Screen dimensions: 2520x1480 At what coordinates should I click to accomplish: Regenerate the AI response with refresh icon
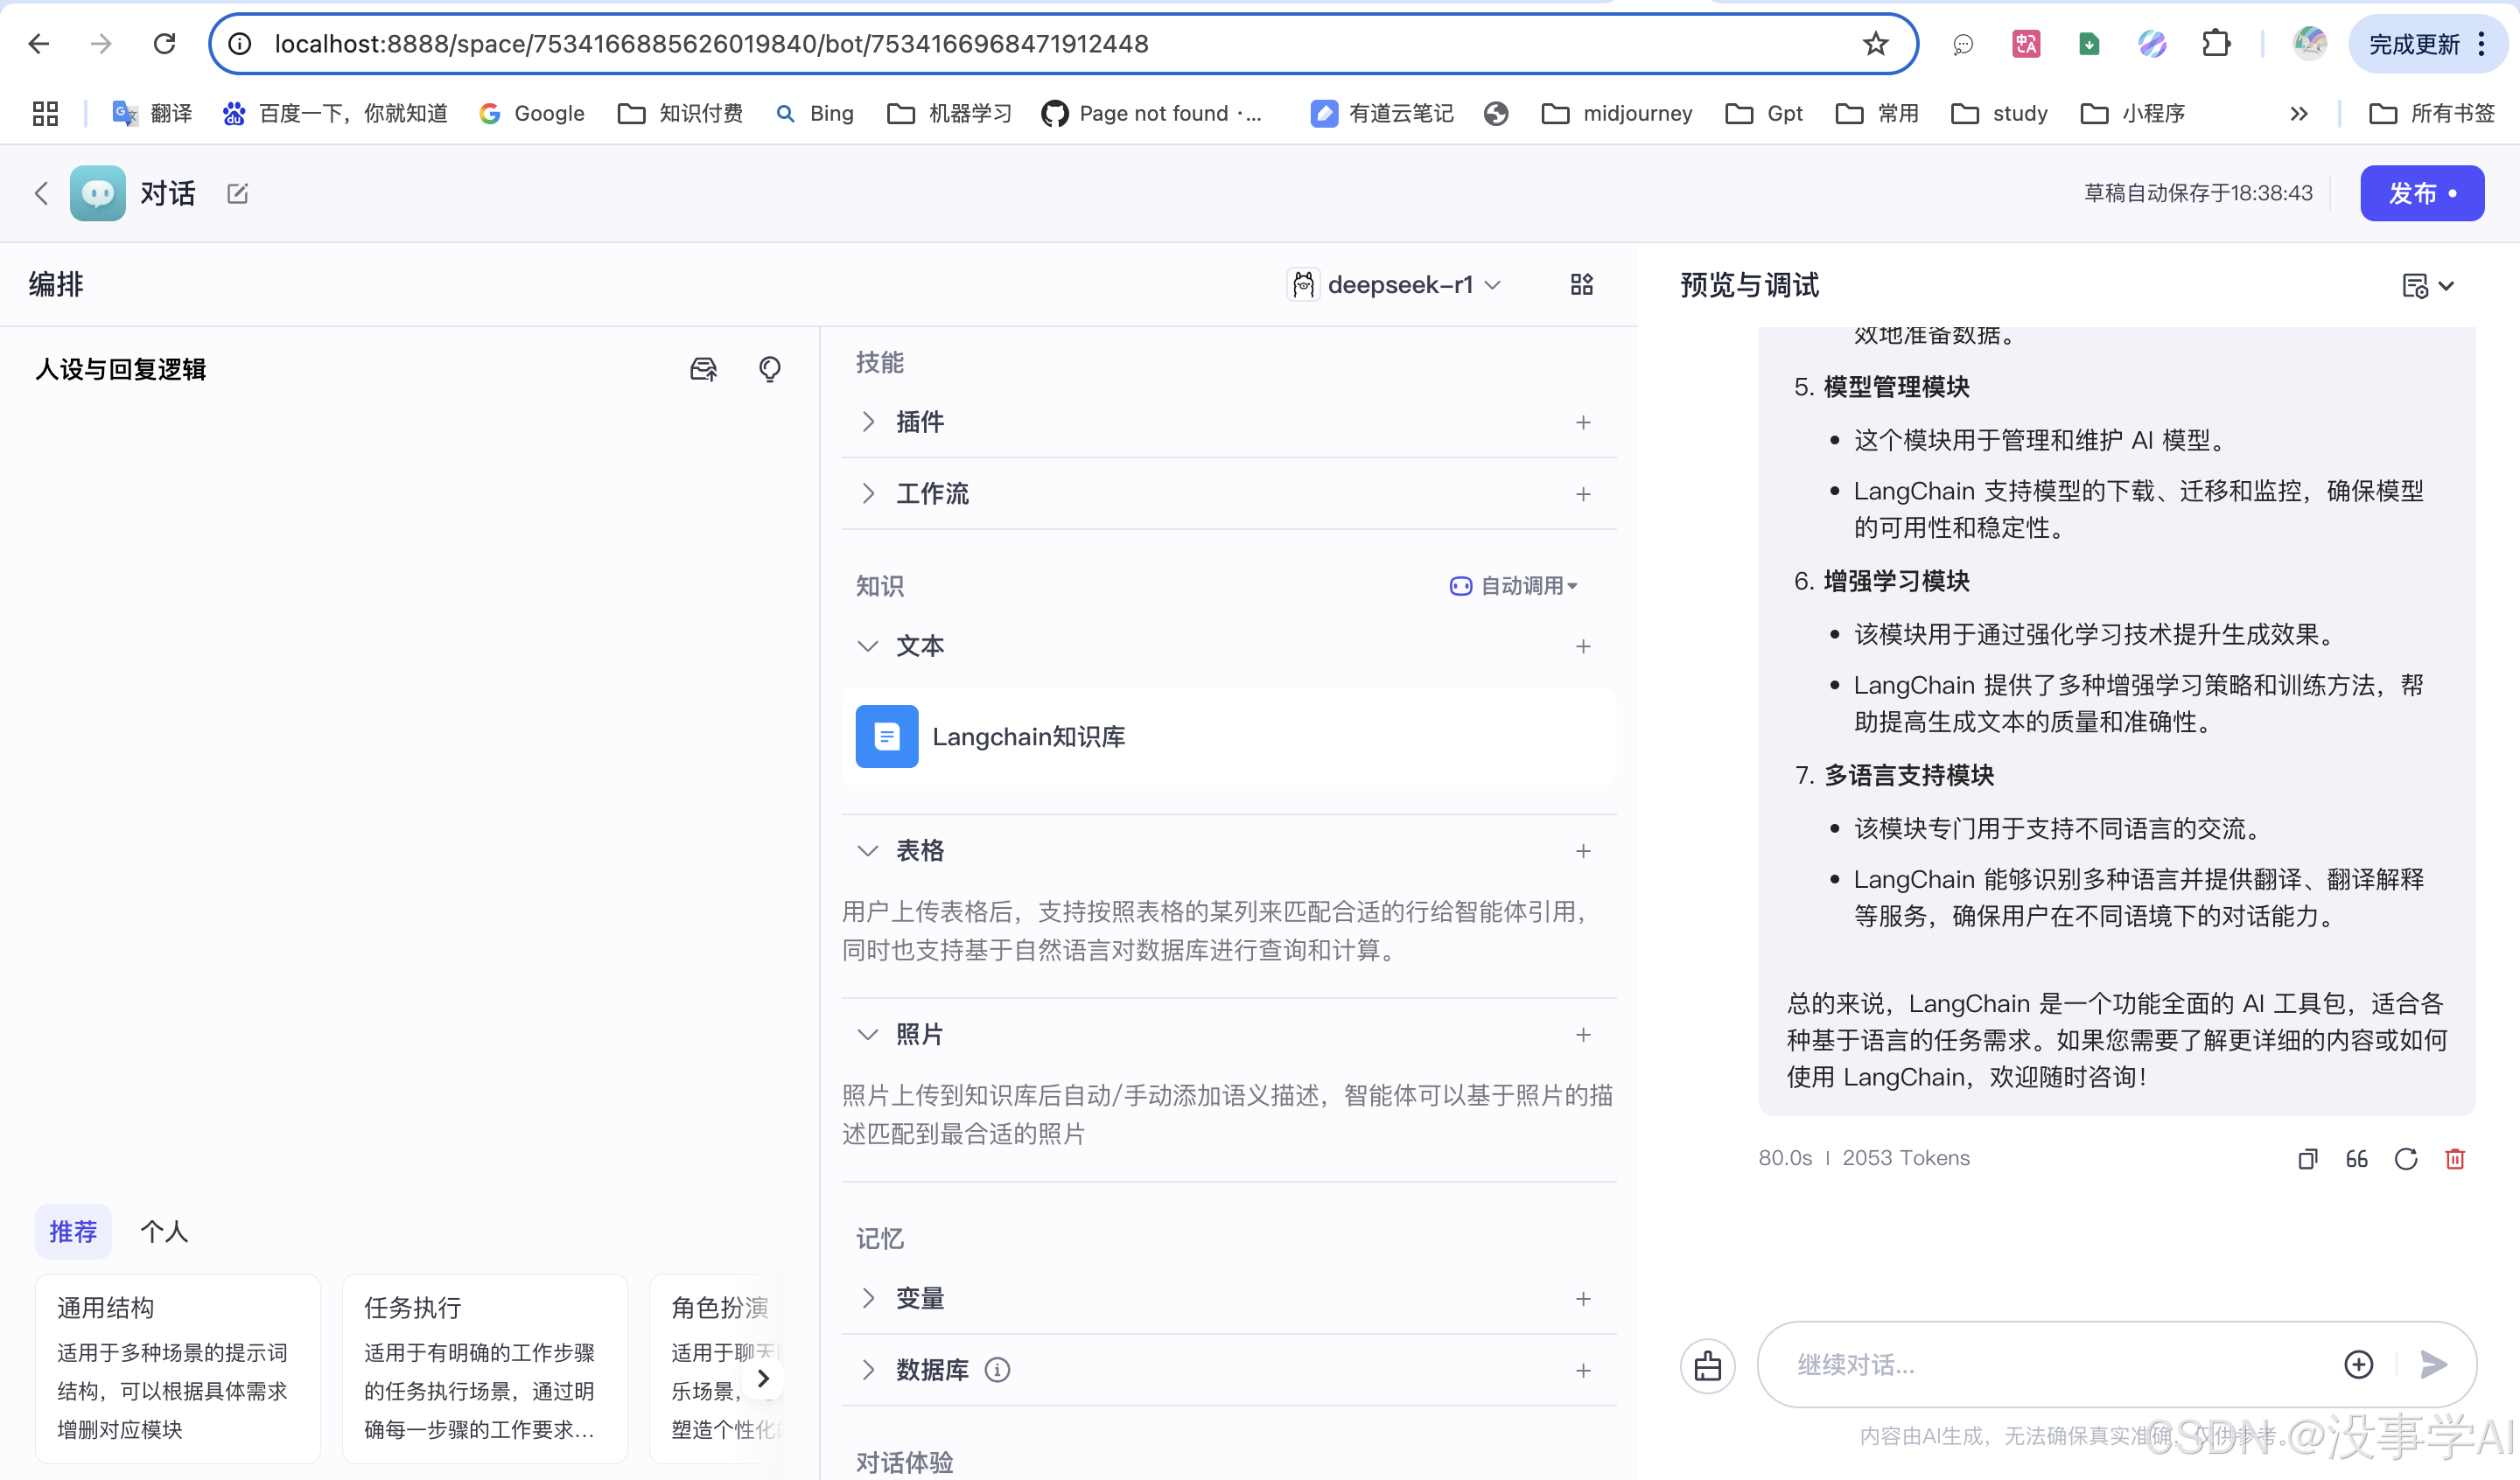pos(2406,1158)
